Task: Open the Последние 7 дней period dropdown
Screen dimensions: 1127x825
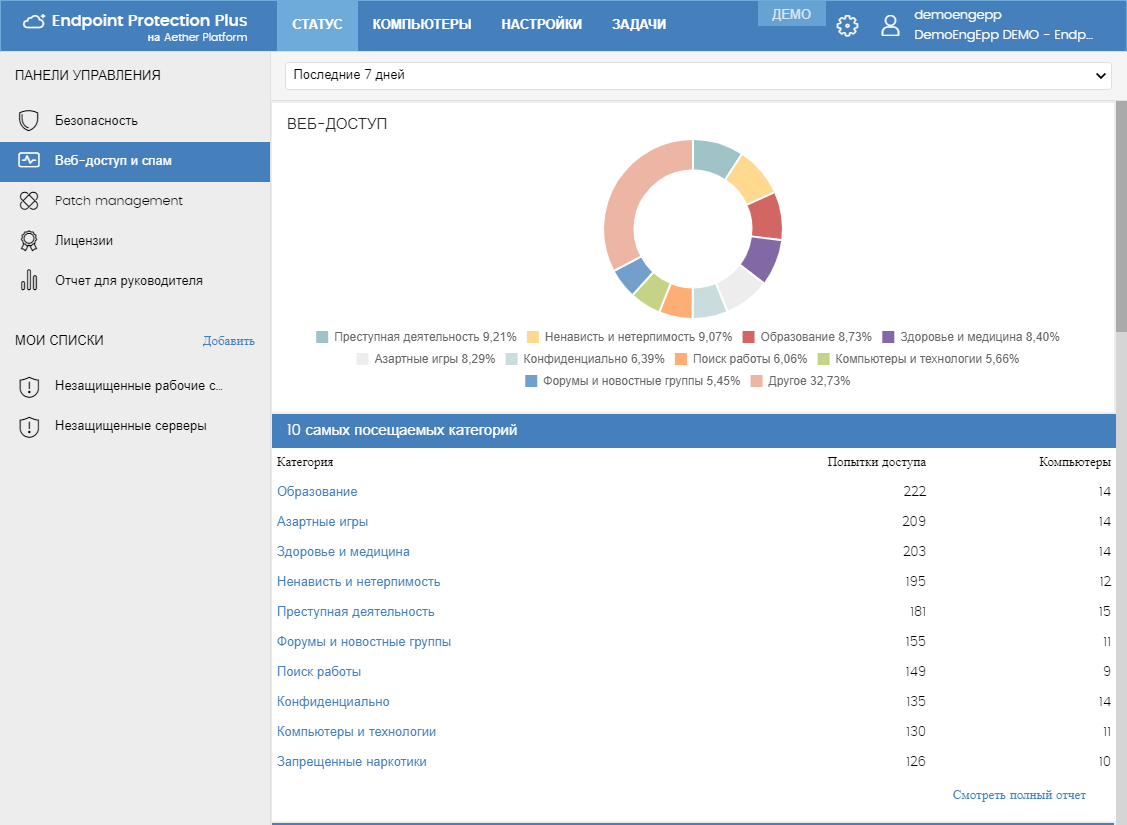Action: 698,75
